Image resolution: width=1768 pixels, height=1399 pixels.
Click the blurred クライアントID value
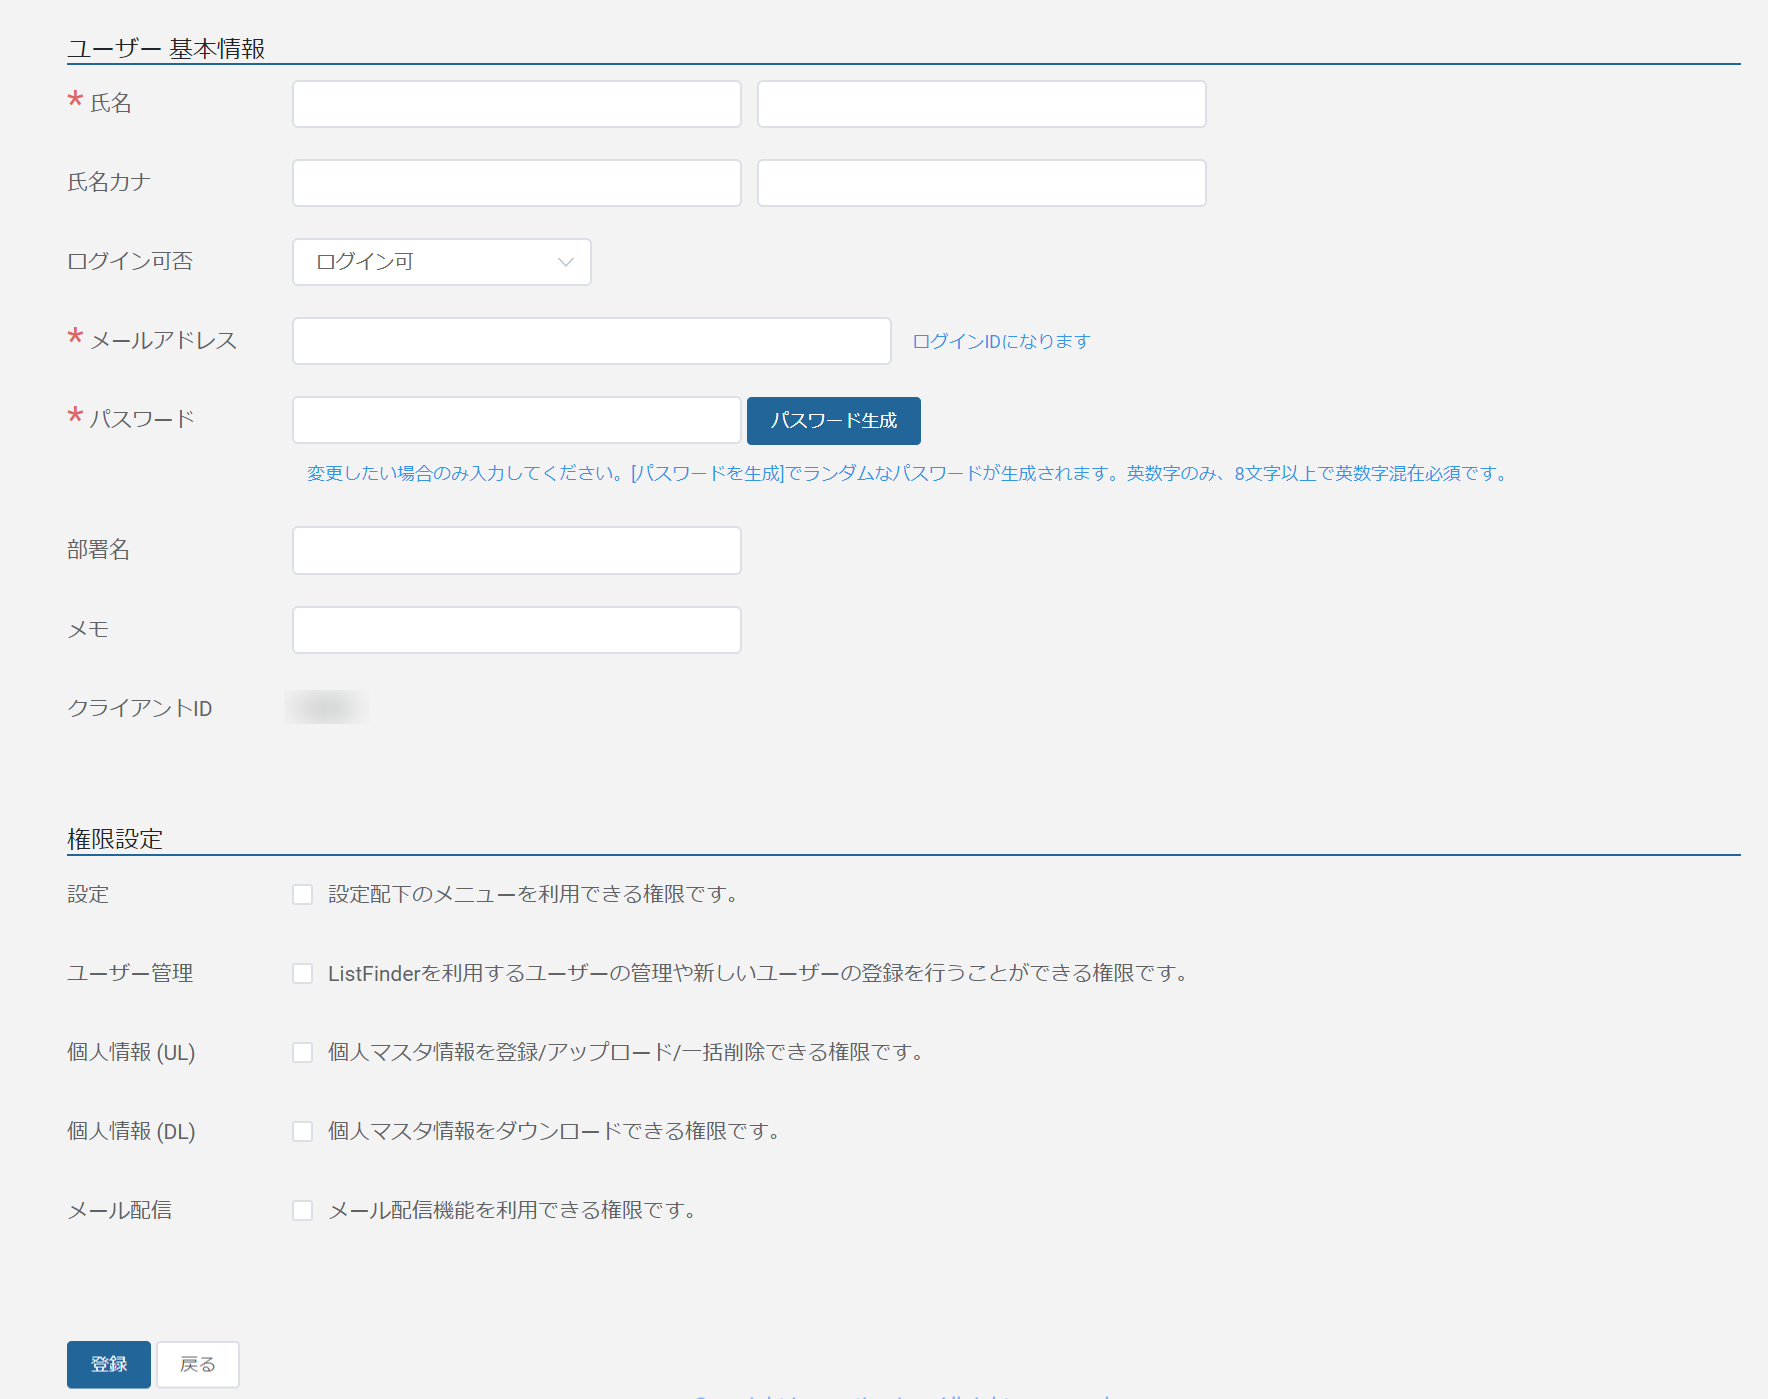326,708
